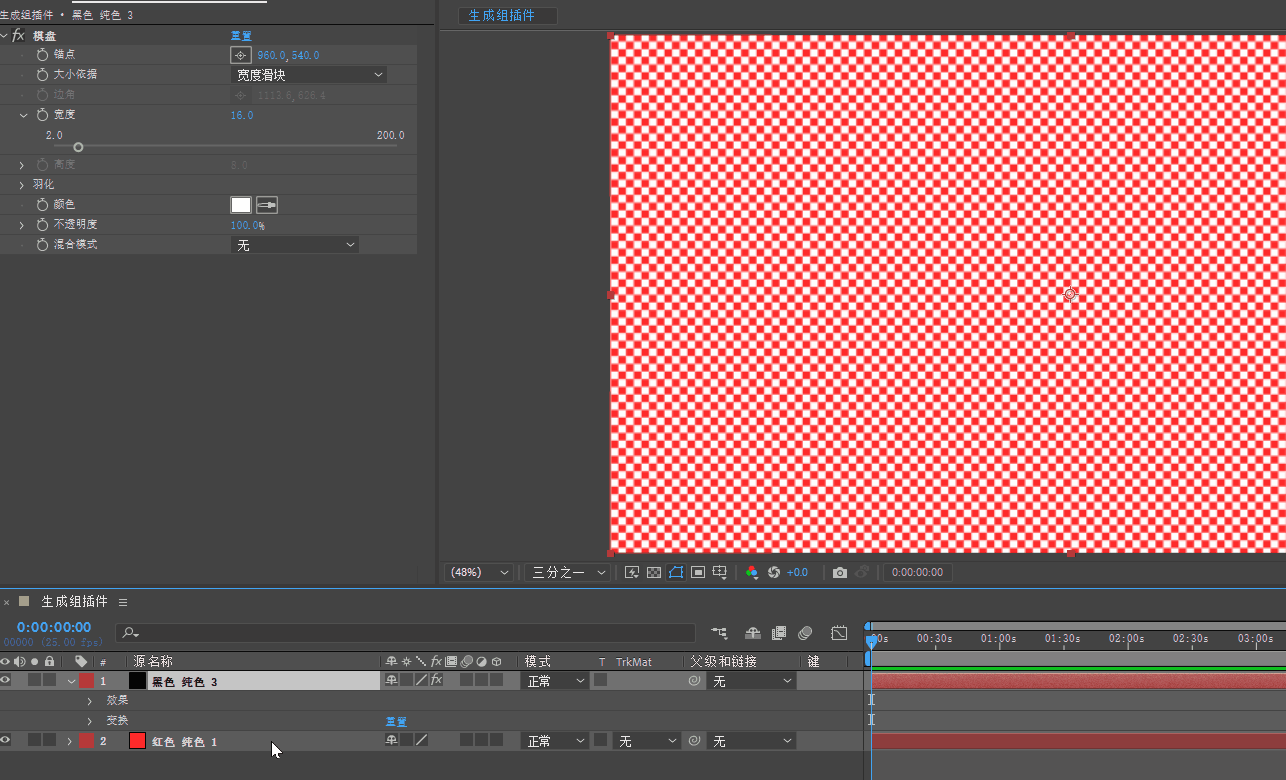Expand the 羽化 property group
Image resolution: width=1286 pixels, height=780 pixels.
22,185
